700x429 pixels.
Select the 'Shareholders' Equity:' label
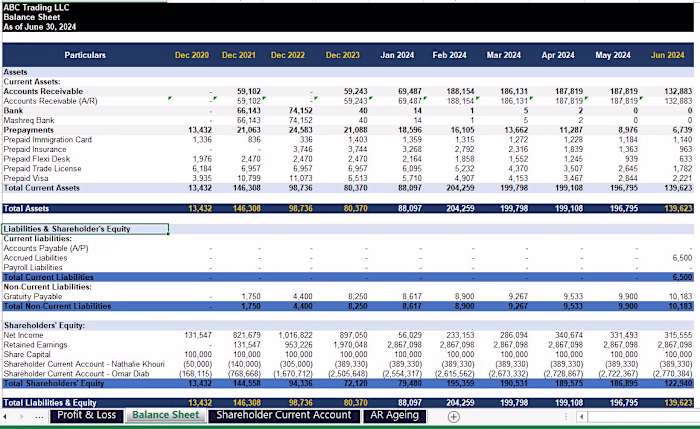click(44, 325)
